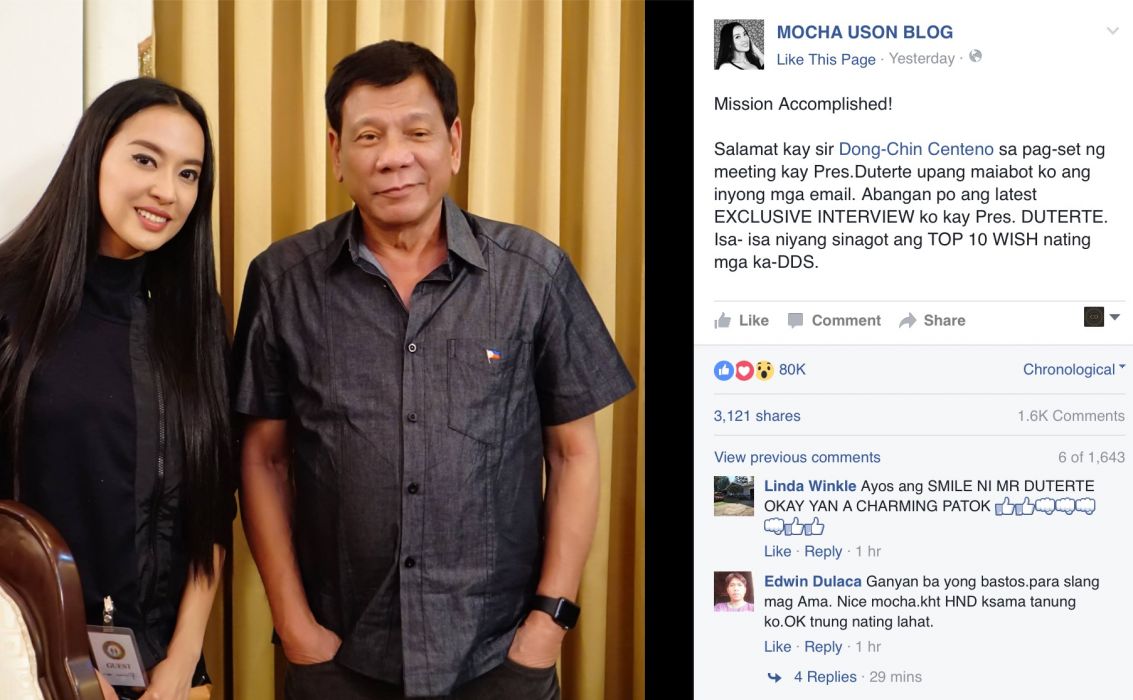Click the Like thumbs-up icon on the post

point(723,321)
